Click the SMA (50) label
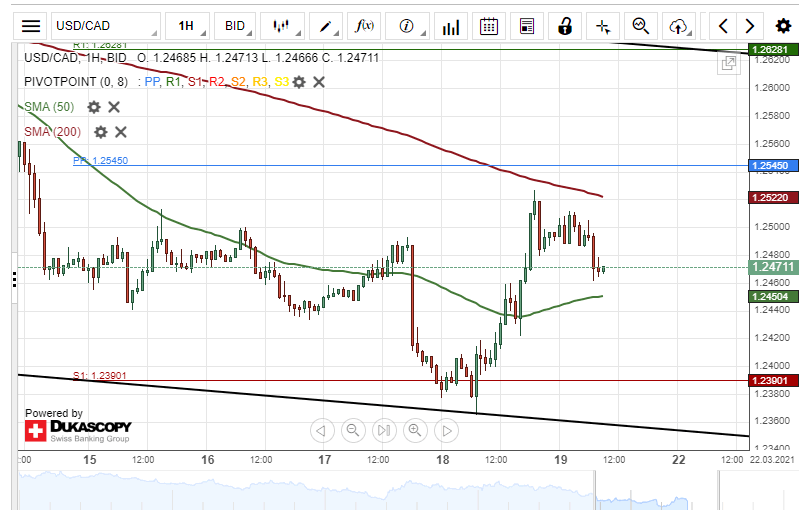This screenshot has width=802, height=520. pyautogui.click(x=49, y=107)
